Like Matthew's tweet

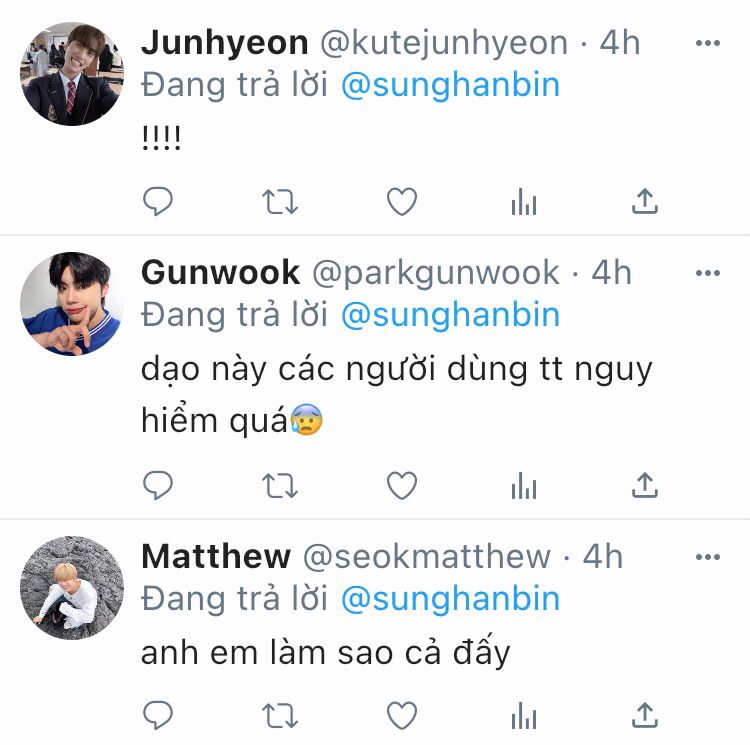[x=402, y=715]
